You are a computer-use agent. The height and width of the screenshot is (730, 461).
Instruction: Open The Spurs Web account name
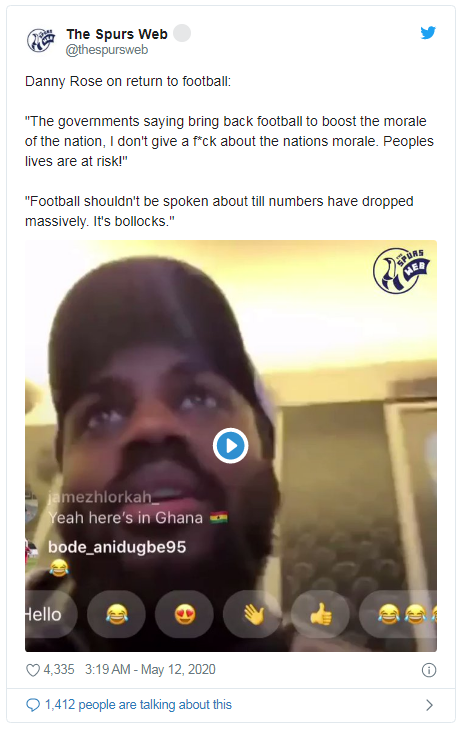(x=117, y=34)
